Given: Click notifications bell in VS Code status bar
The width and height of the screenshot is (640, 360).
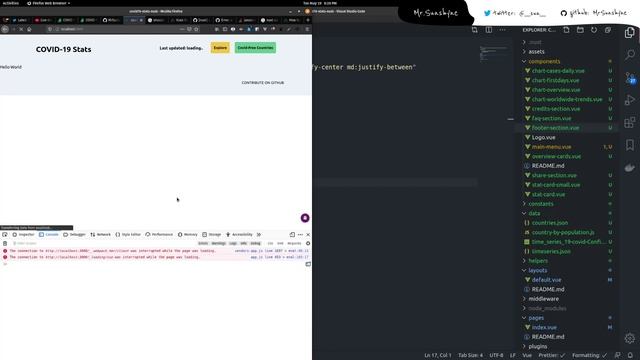Looking at the screenshot, I should 630,356.
